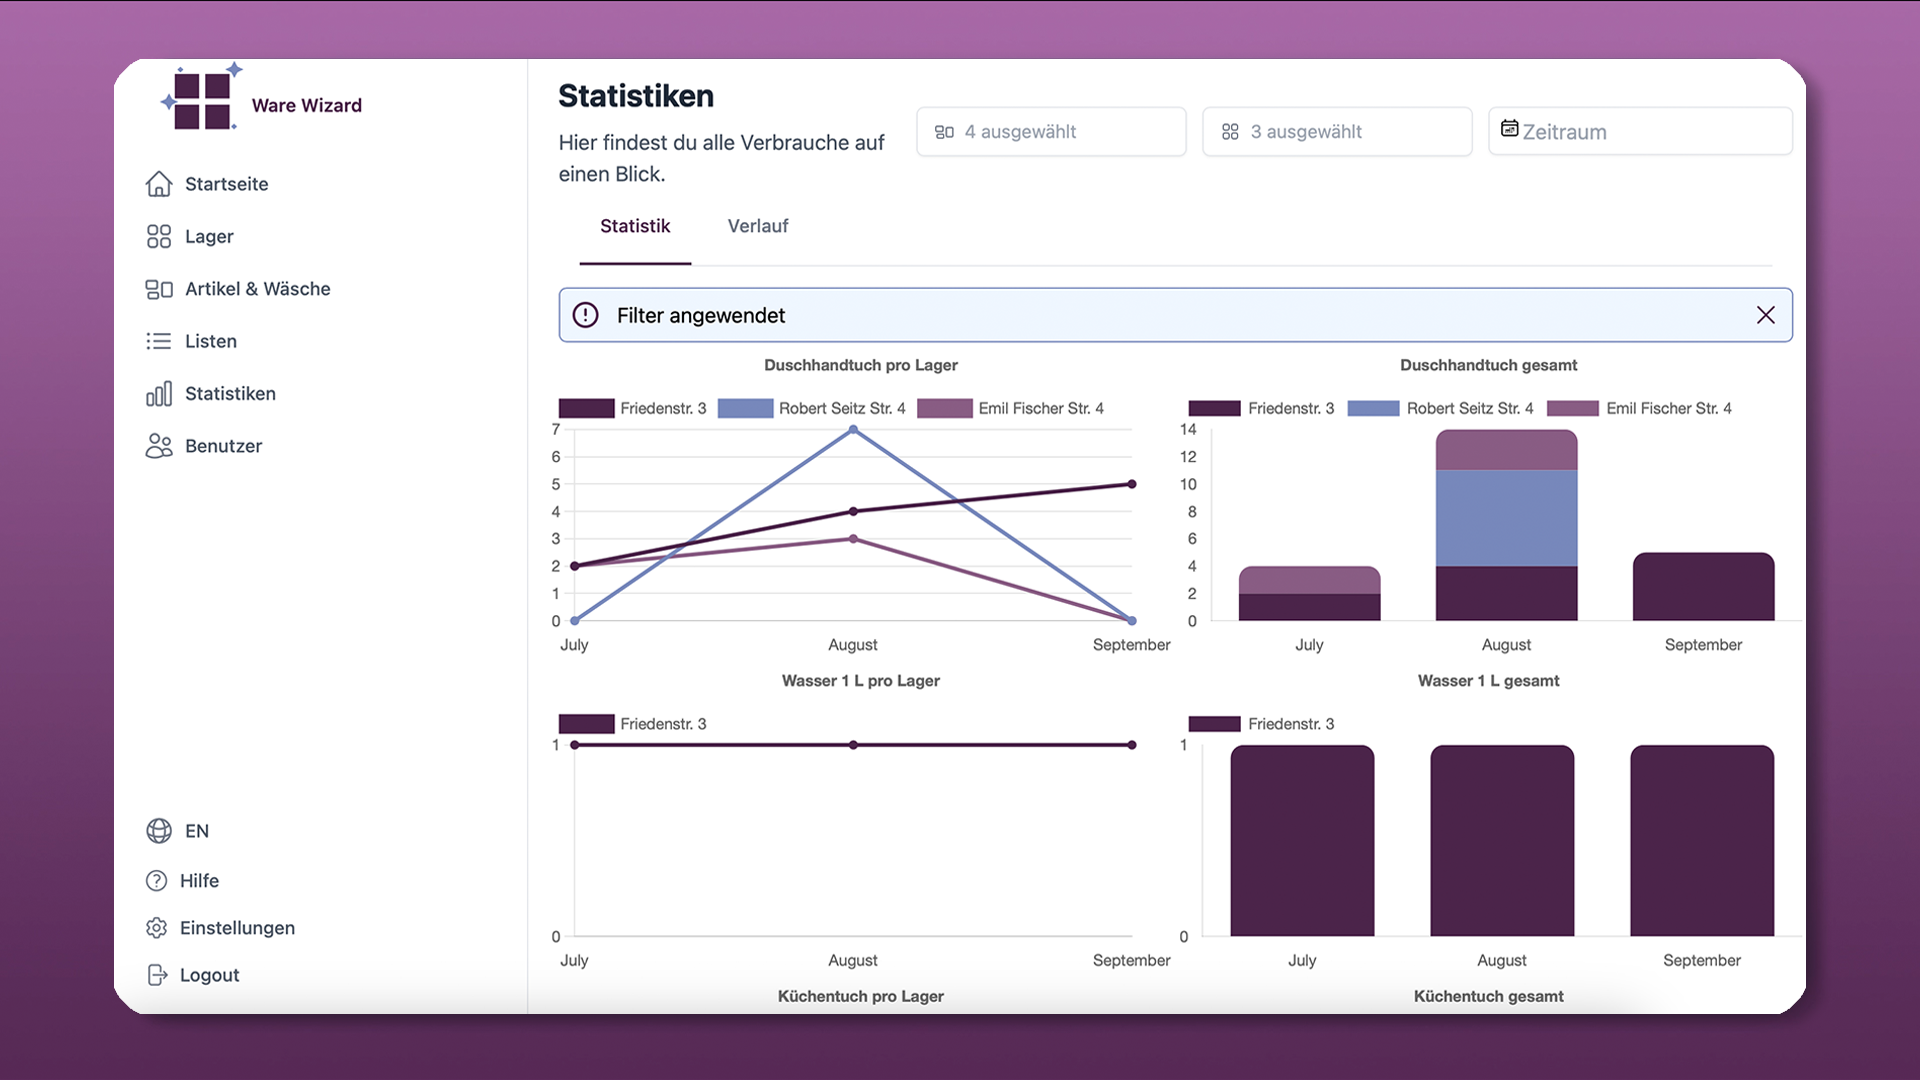Click the Statistiken bar-chart icon

(x=159, y=394)
